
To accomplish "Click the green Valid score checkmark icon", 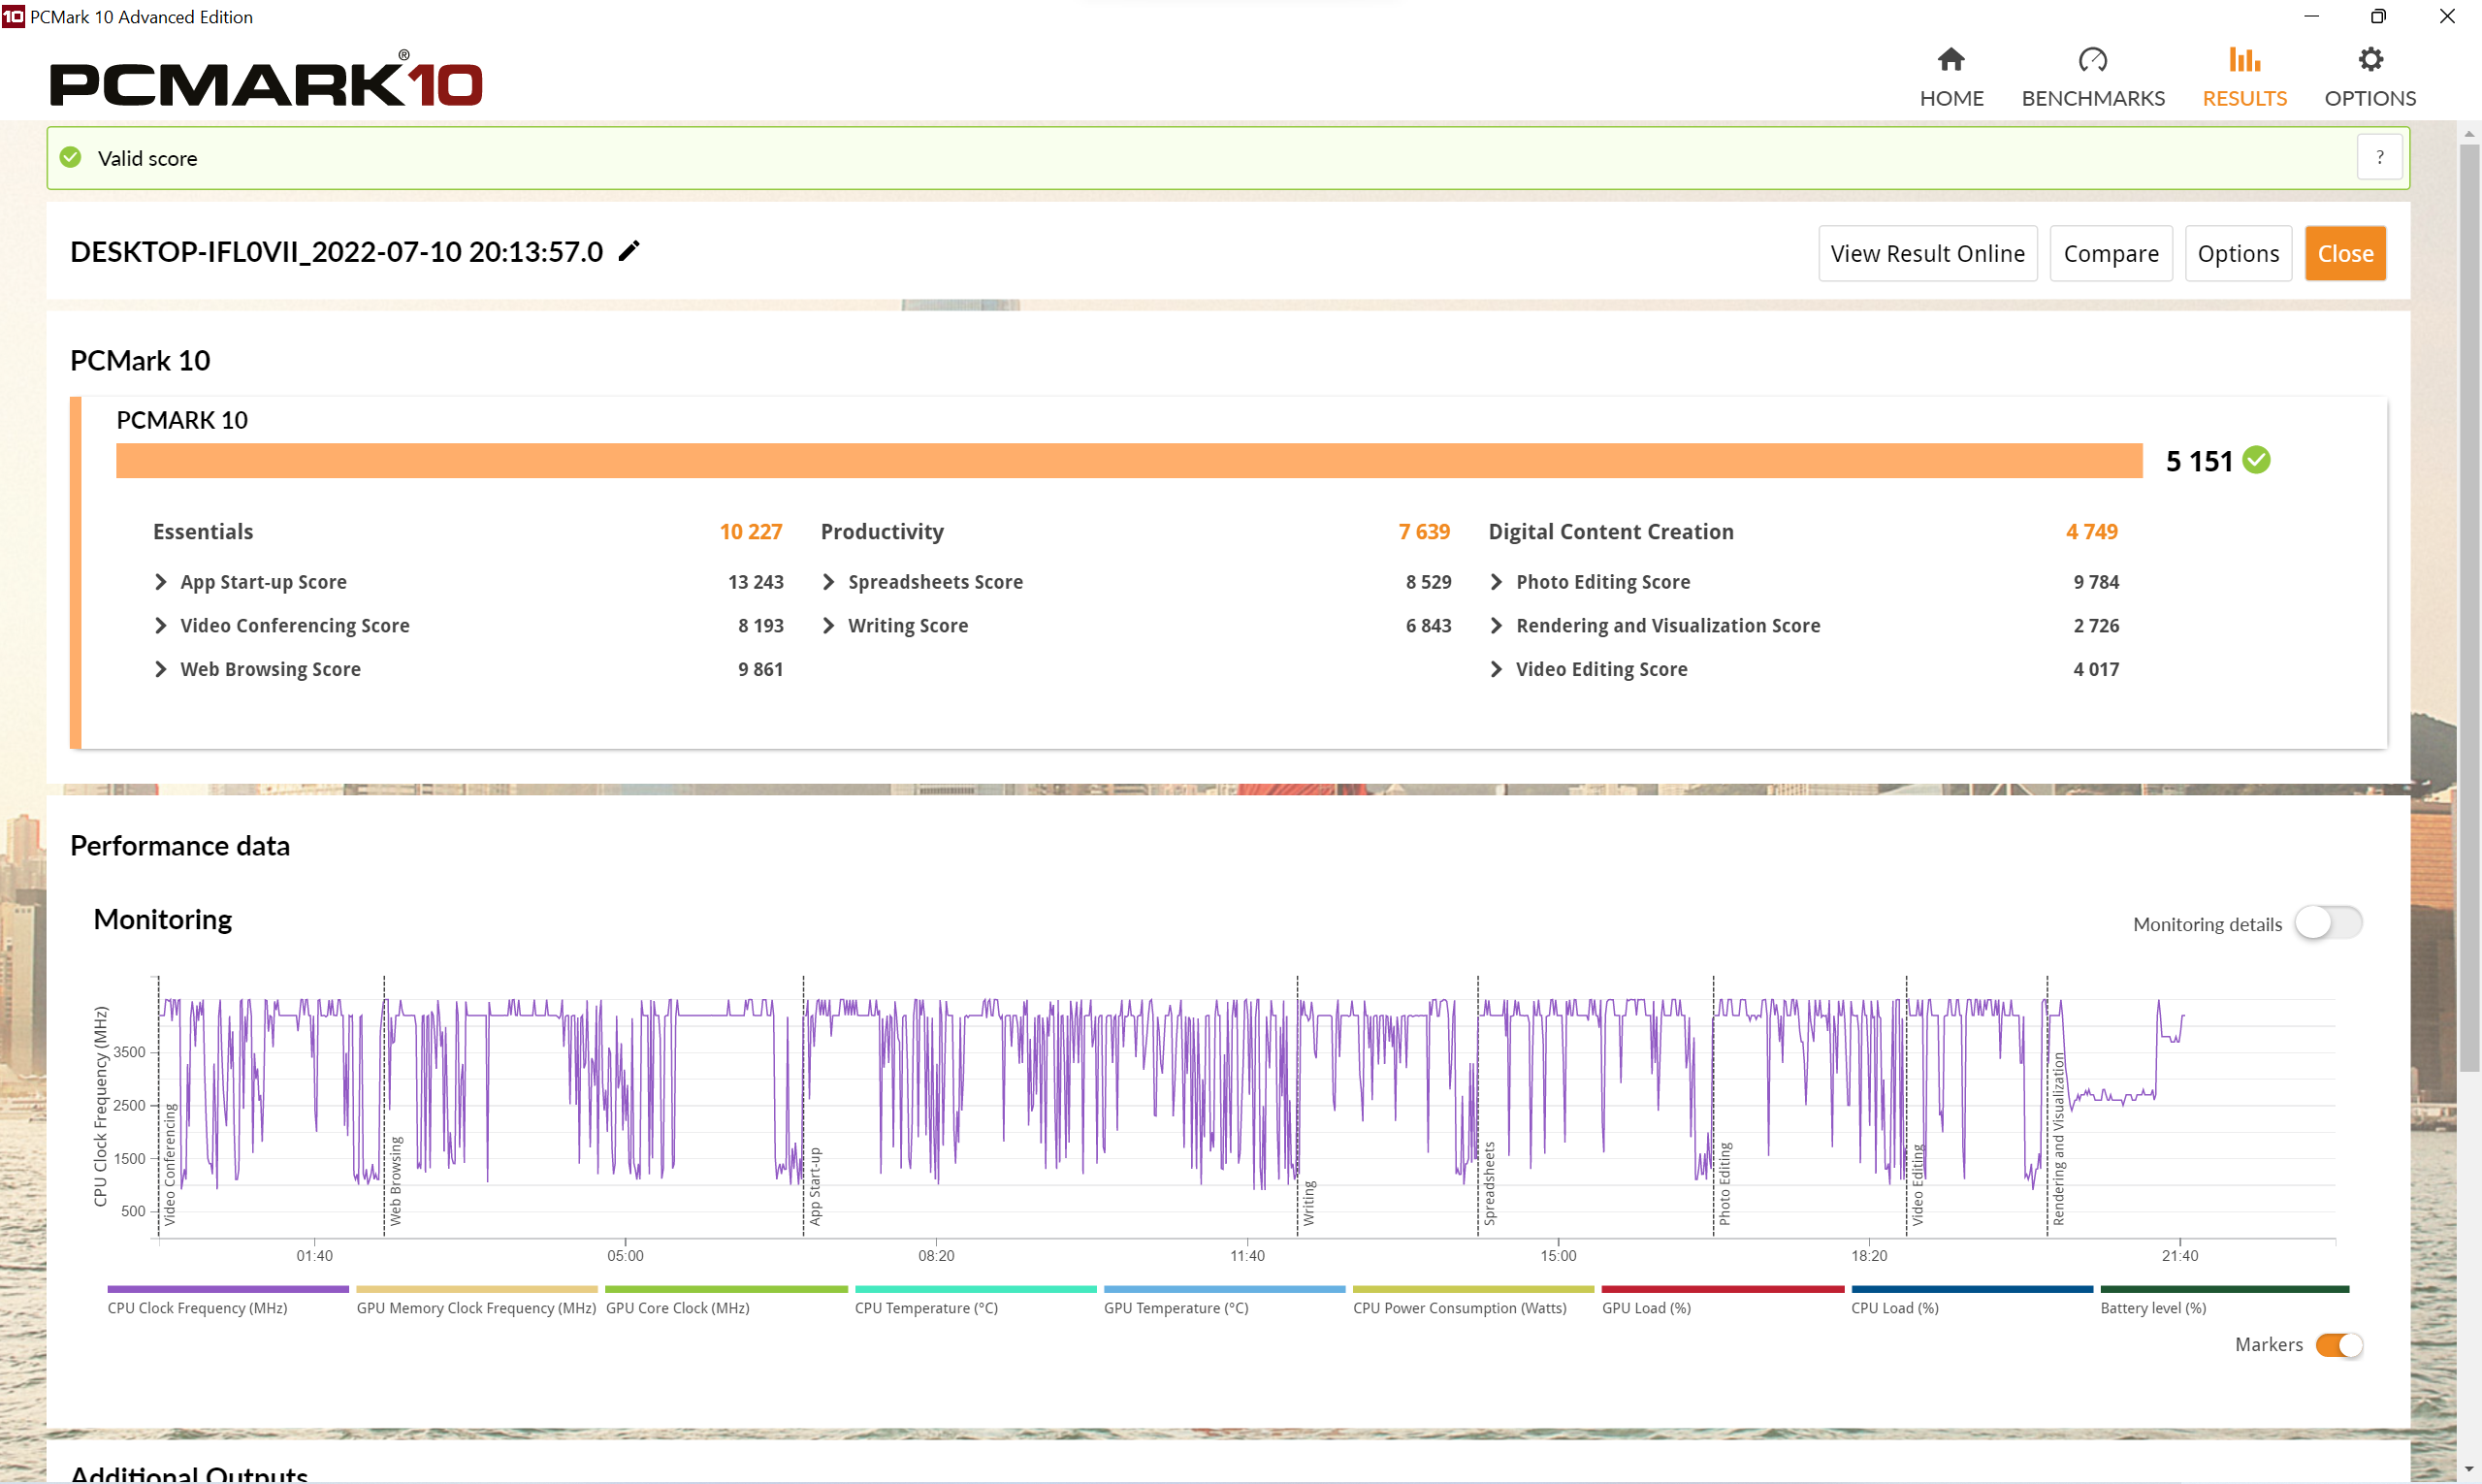I will point(71,158).
